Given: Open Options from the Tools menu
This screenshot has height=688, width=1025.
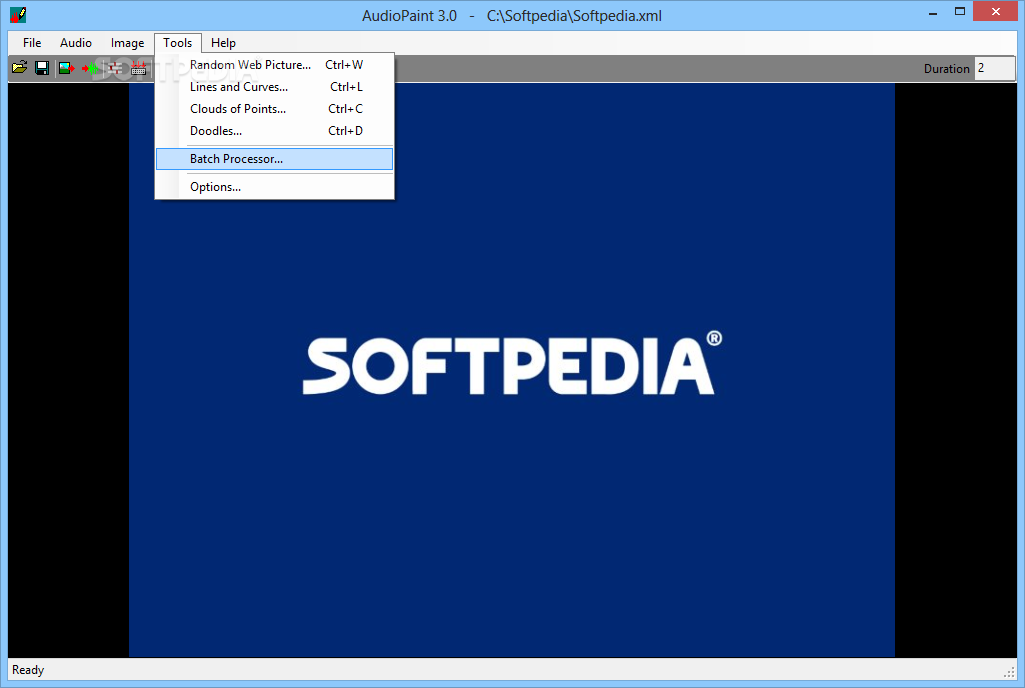Looking at the screenshot, I should point(275,187).
